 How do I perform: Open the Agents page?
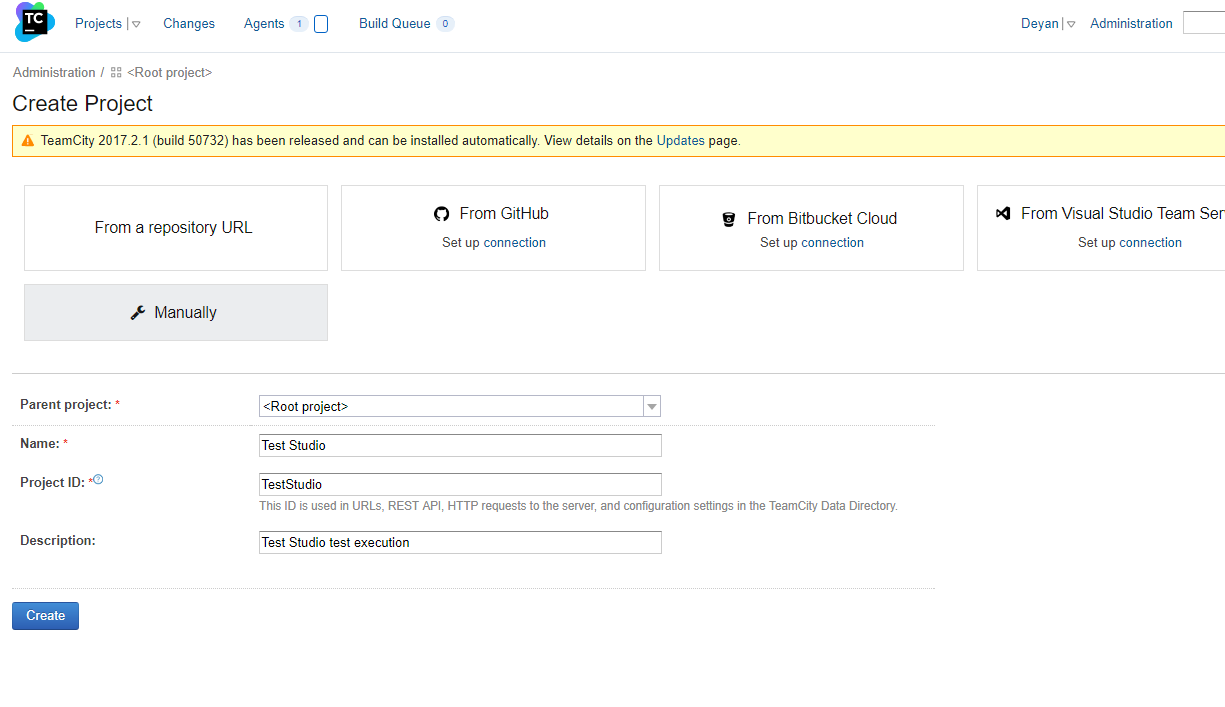click(x=264, y=23)
